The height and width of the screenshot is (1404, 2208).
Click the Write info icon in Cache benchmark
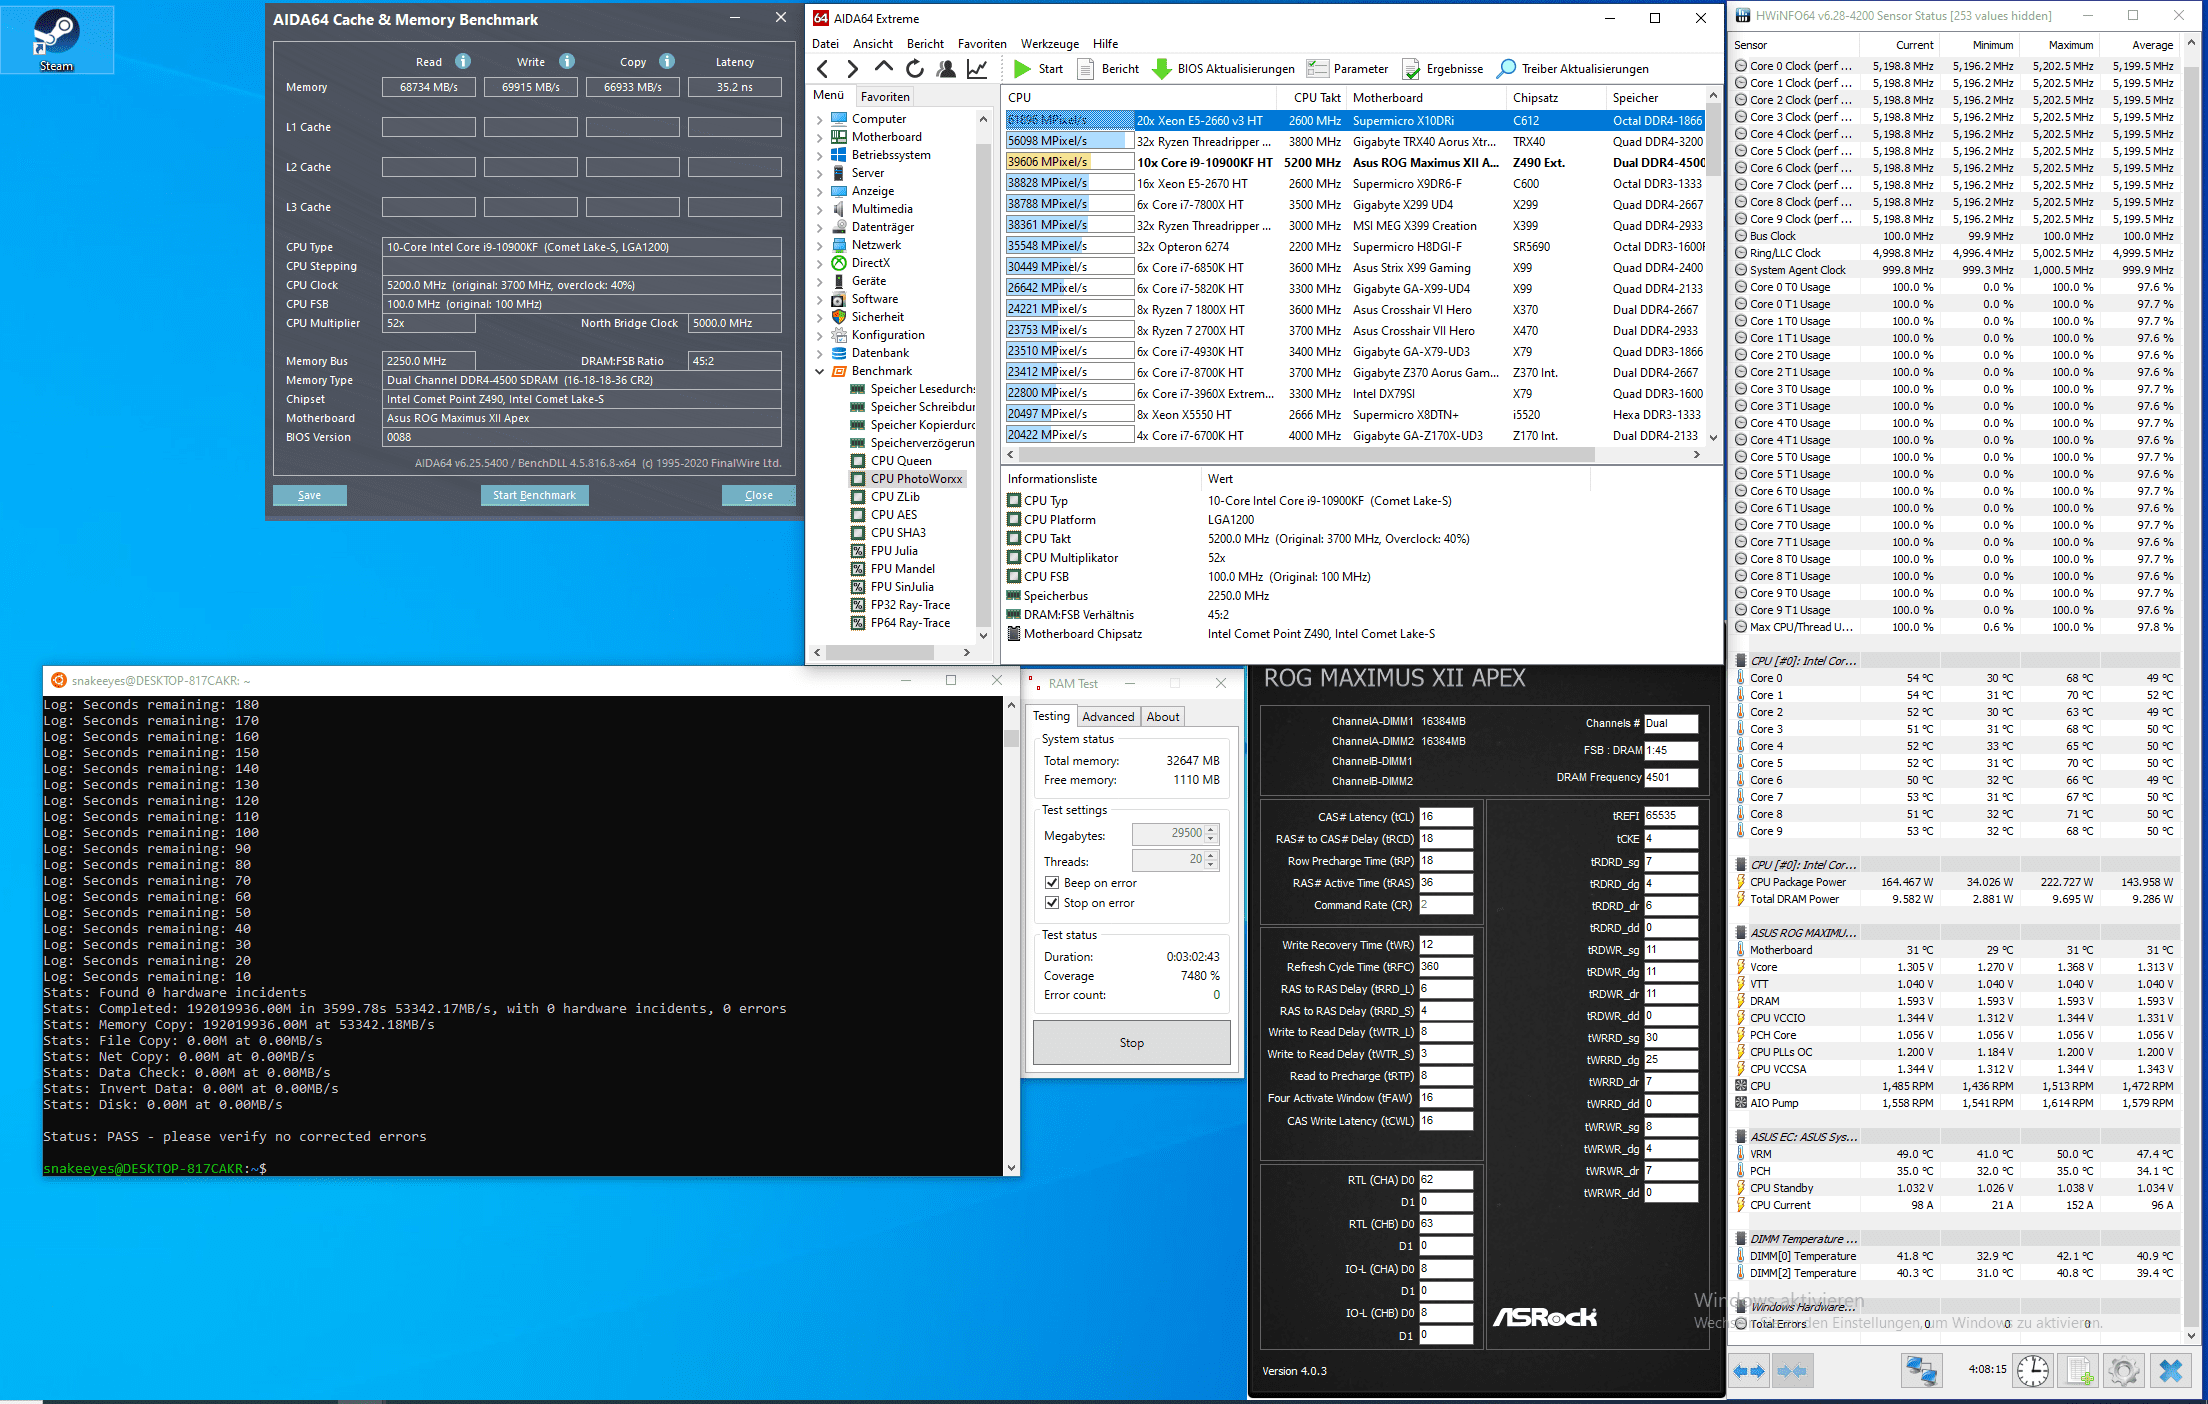566,61
